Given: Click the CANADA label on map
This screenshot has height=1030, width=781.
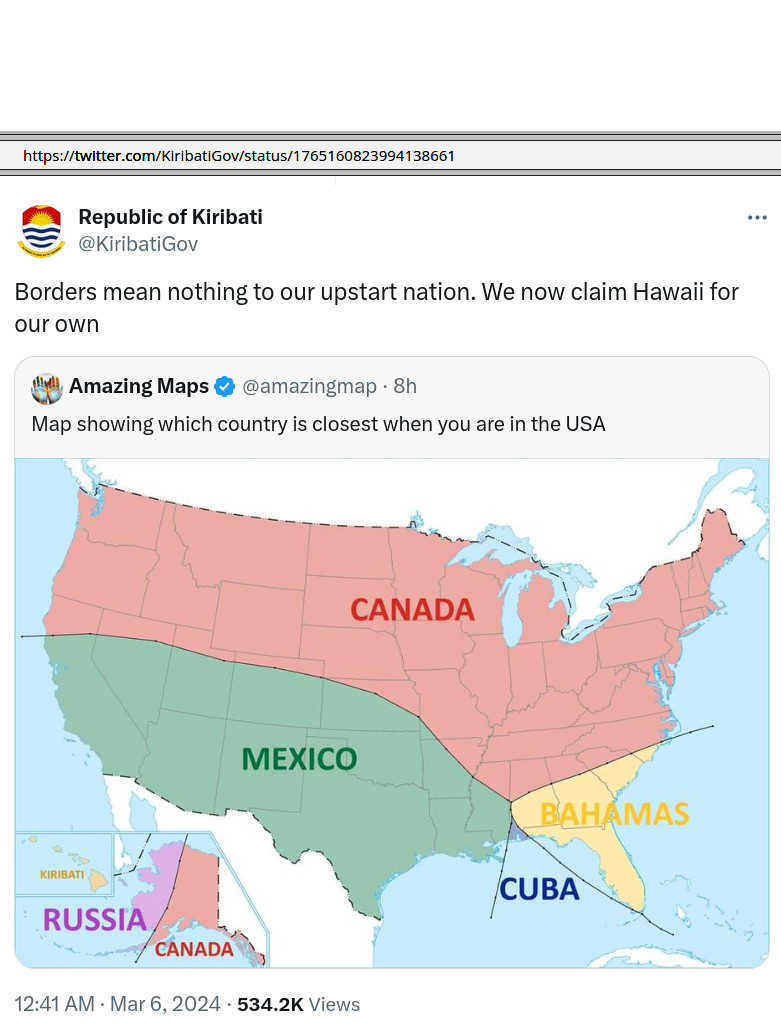Looking at the screenshot, I should [x=412, y=610].
